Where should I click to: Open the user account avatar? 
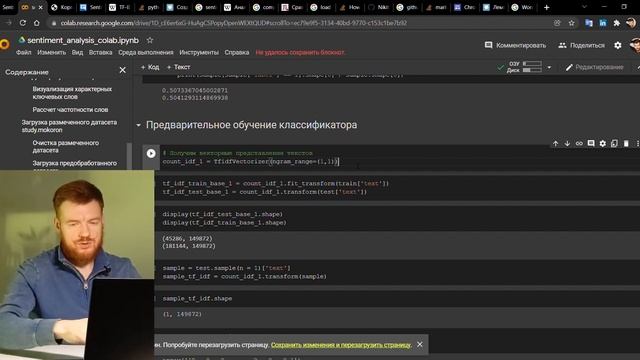pyautogui.click(x=635, y=45)
